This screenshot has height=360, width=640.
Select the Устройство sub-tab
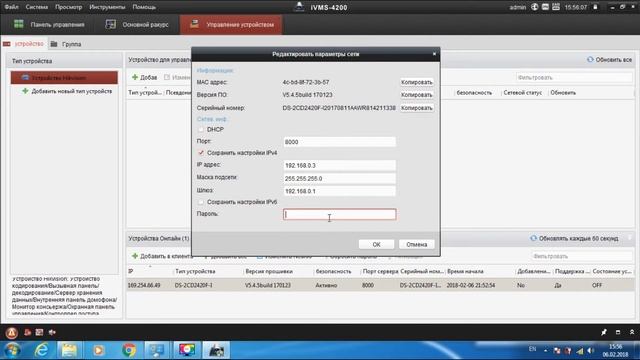[24, 44]
